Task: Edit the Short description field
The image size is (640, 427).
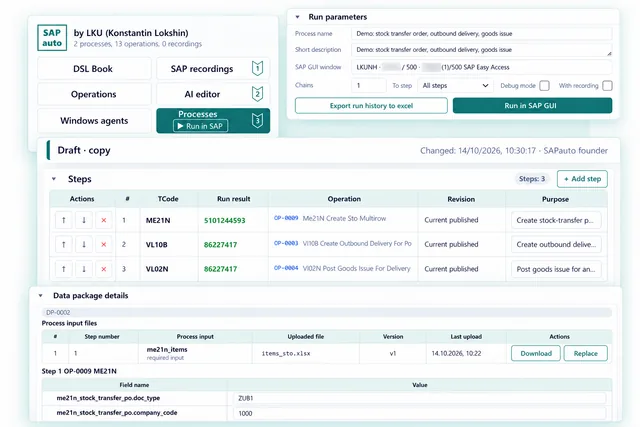Action: tap(482, 50)
